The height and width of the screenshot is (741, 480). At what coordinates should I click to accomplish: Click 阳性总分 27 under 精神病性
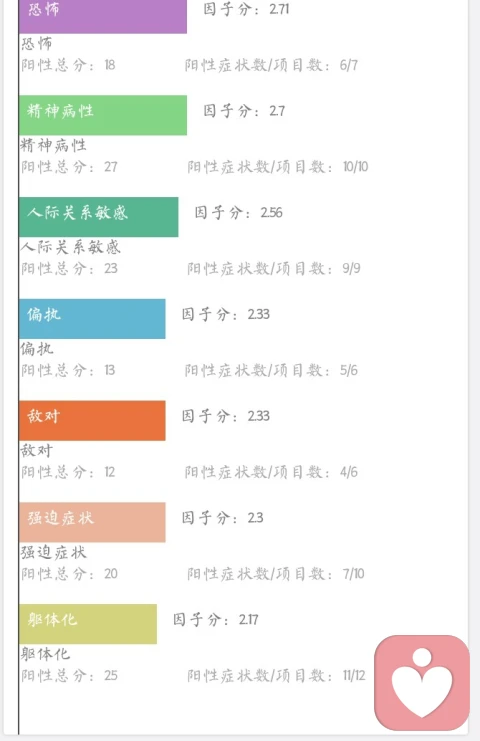(x=69, y=167)
